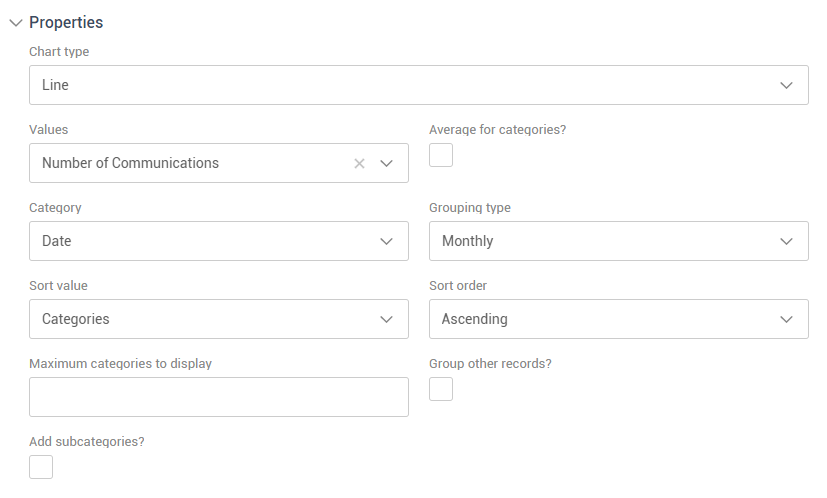The width and height of the screenshot is (827, 498).
Task: Click the Sort value chevron arrow
Action: tap(387, 319)
